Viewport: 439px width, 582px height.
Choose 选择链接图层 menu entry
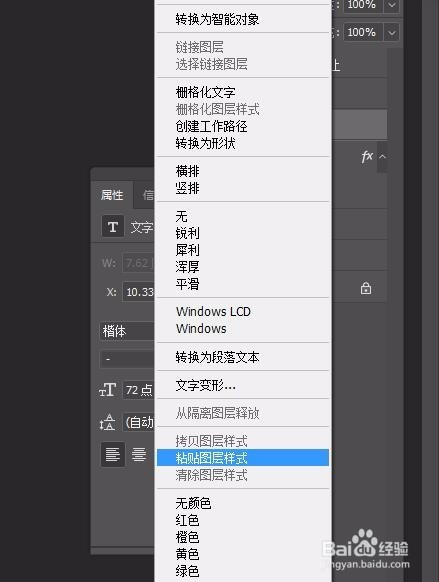pyautogui.click(x=243, y=64)
